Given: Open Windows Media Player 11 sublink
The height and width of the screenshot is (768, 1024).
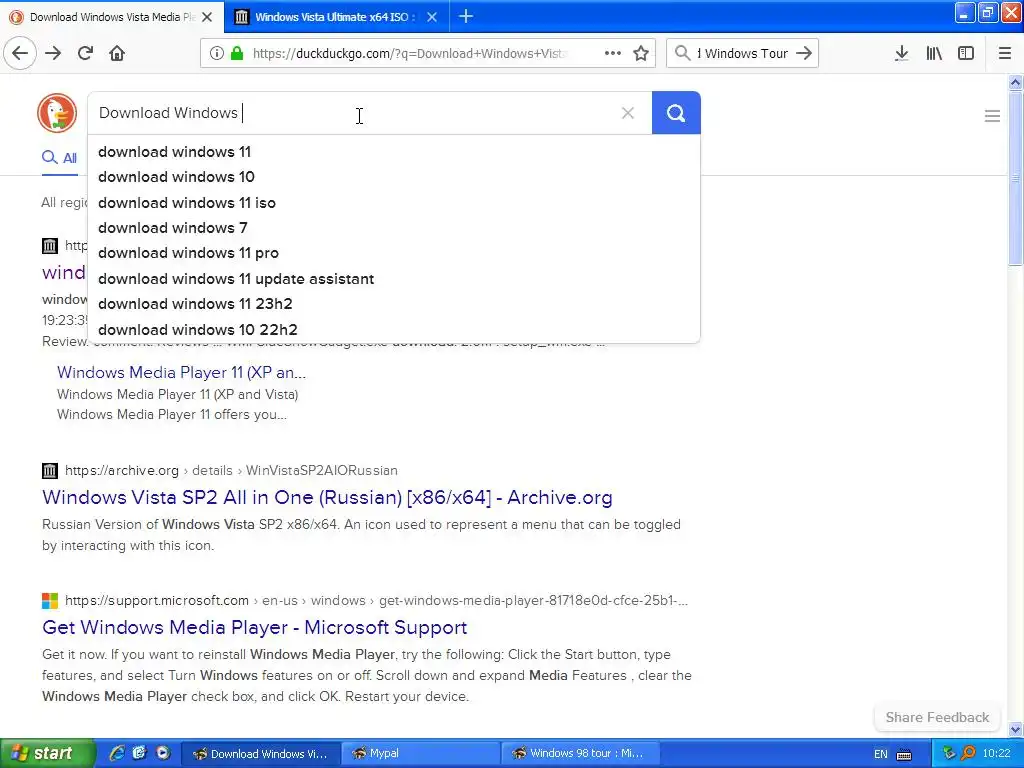Looking at the screenshot, I should (x=182, y=372).
